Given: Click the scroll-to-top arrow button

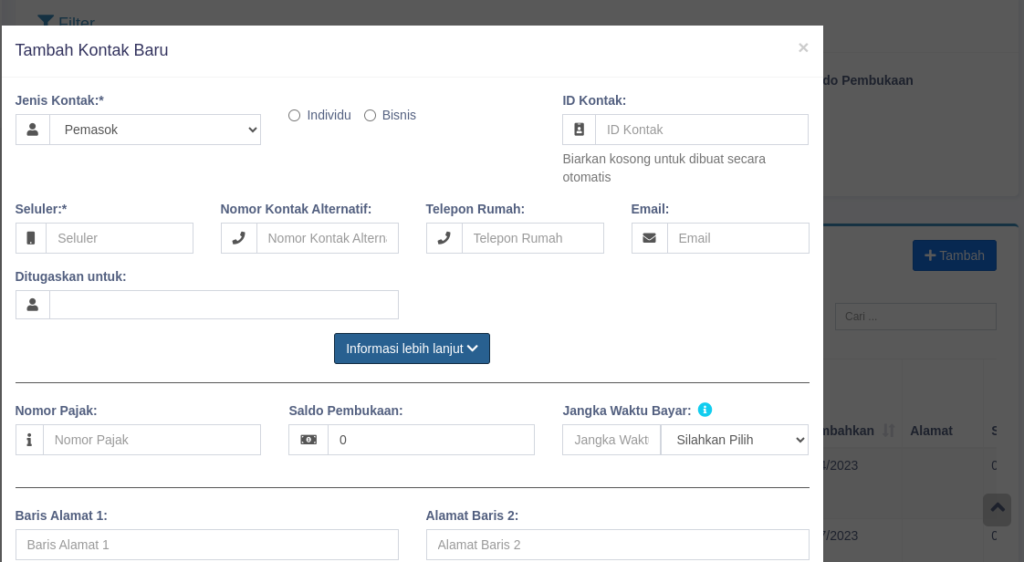Looking at the screenshot, I should coord(997,509).
